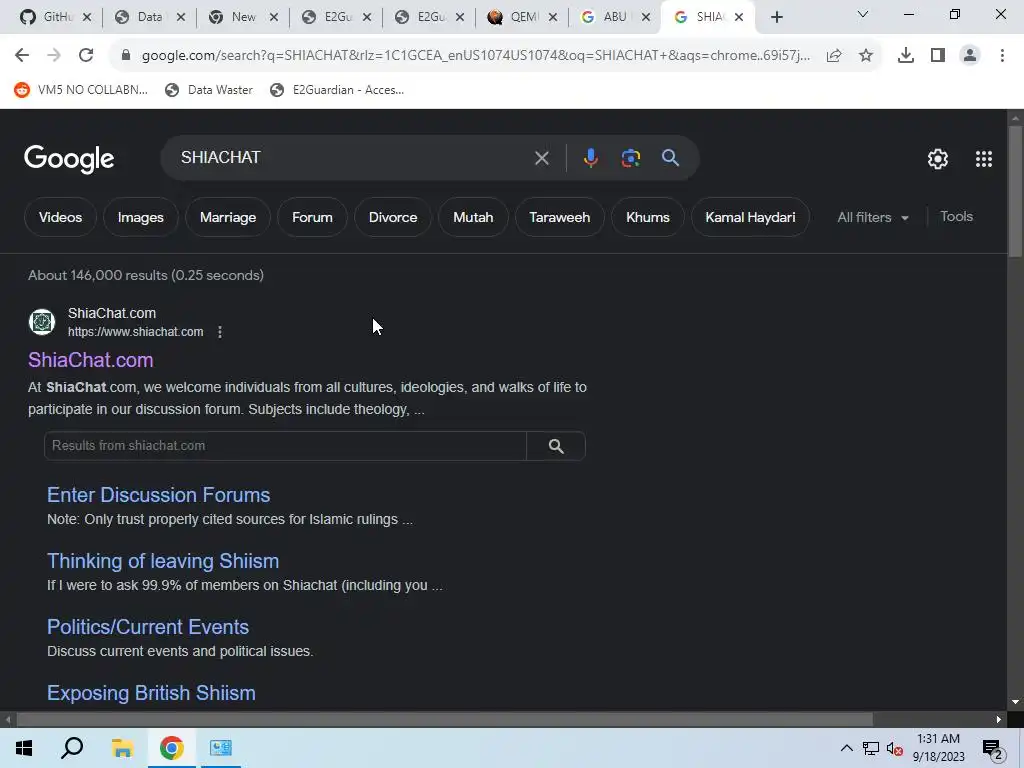Open the ShiaChat.com result title
The height and width of the screenshot is (768, 1024).
point(91,360)
